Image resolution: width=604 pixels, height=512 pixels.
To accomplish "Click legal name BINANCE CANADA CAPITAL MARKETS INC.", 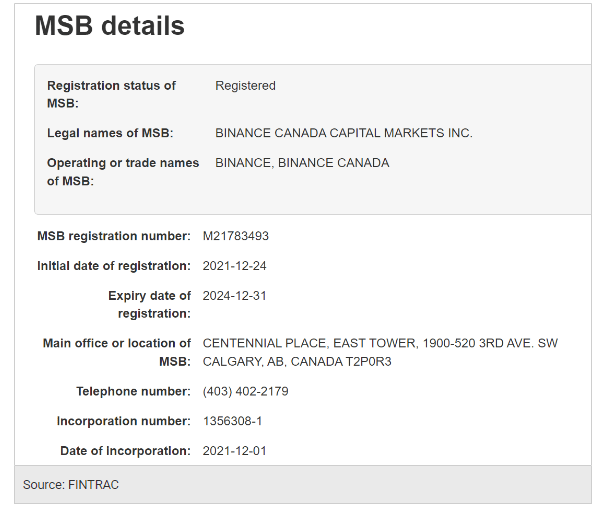I will 343,133.
